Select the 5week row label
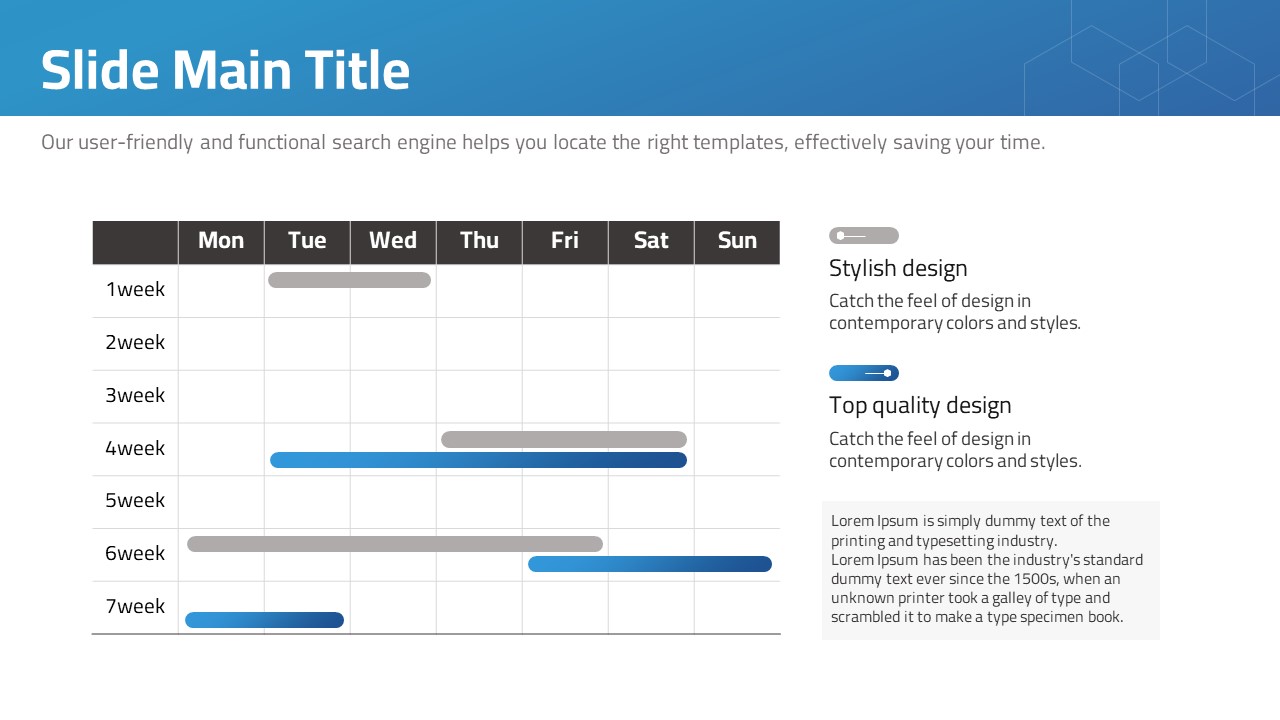This screenshot has height=720, width=1280. pyautogui.click(x=135, y=501)
